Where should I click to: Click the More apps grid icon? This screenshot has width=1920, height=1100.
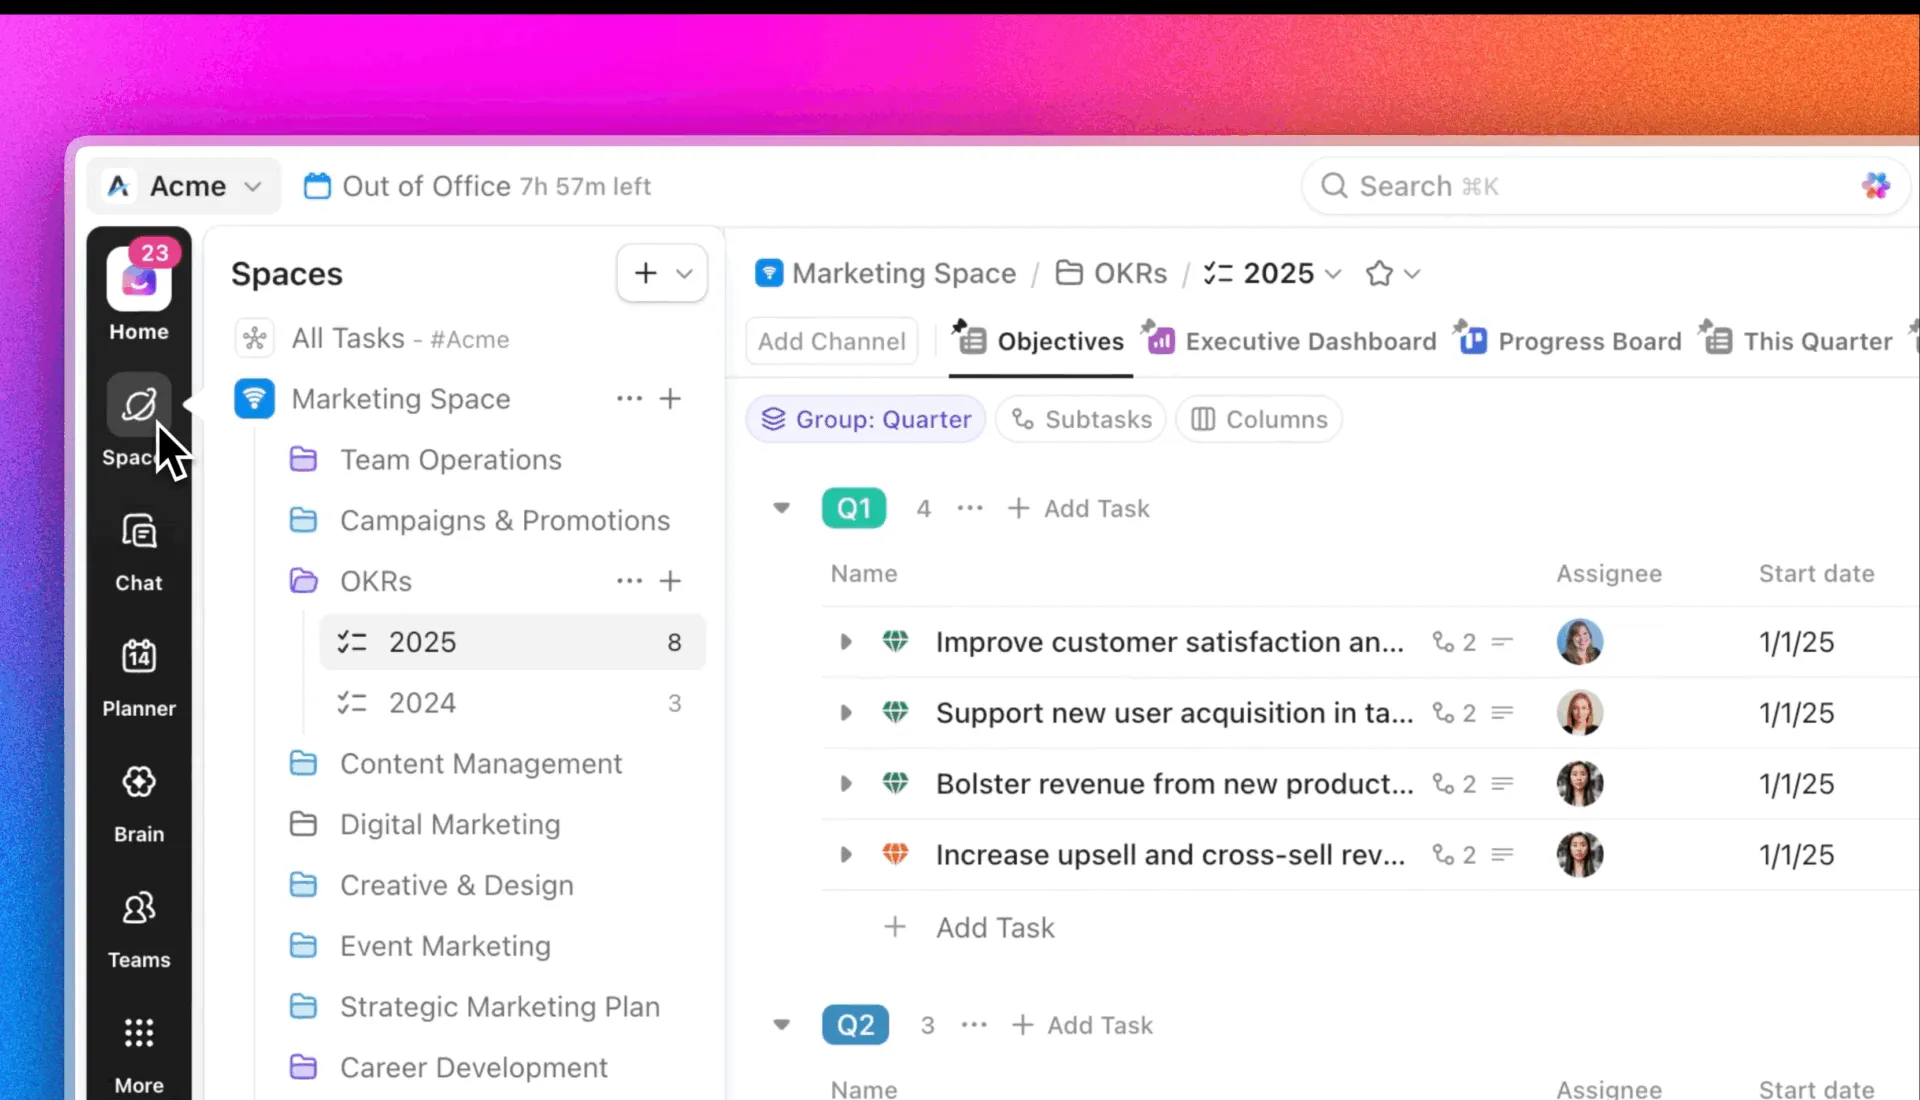[139, 1033]
